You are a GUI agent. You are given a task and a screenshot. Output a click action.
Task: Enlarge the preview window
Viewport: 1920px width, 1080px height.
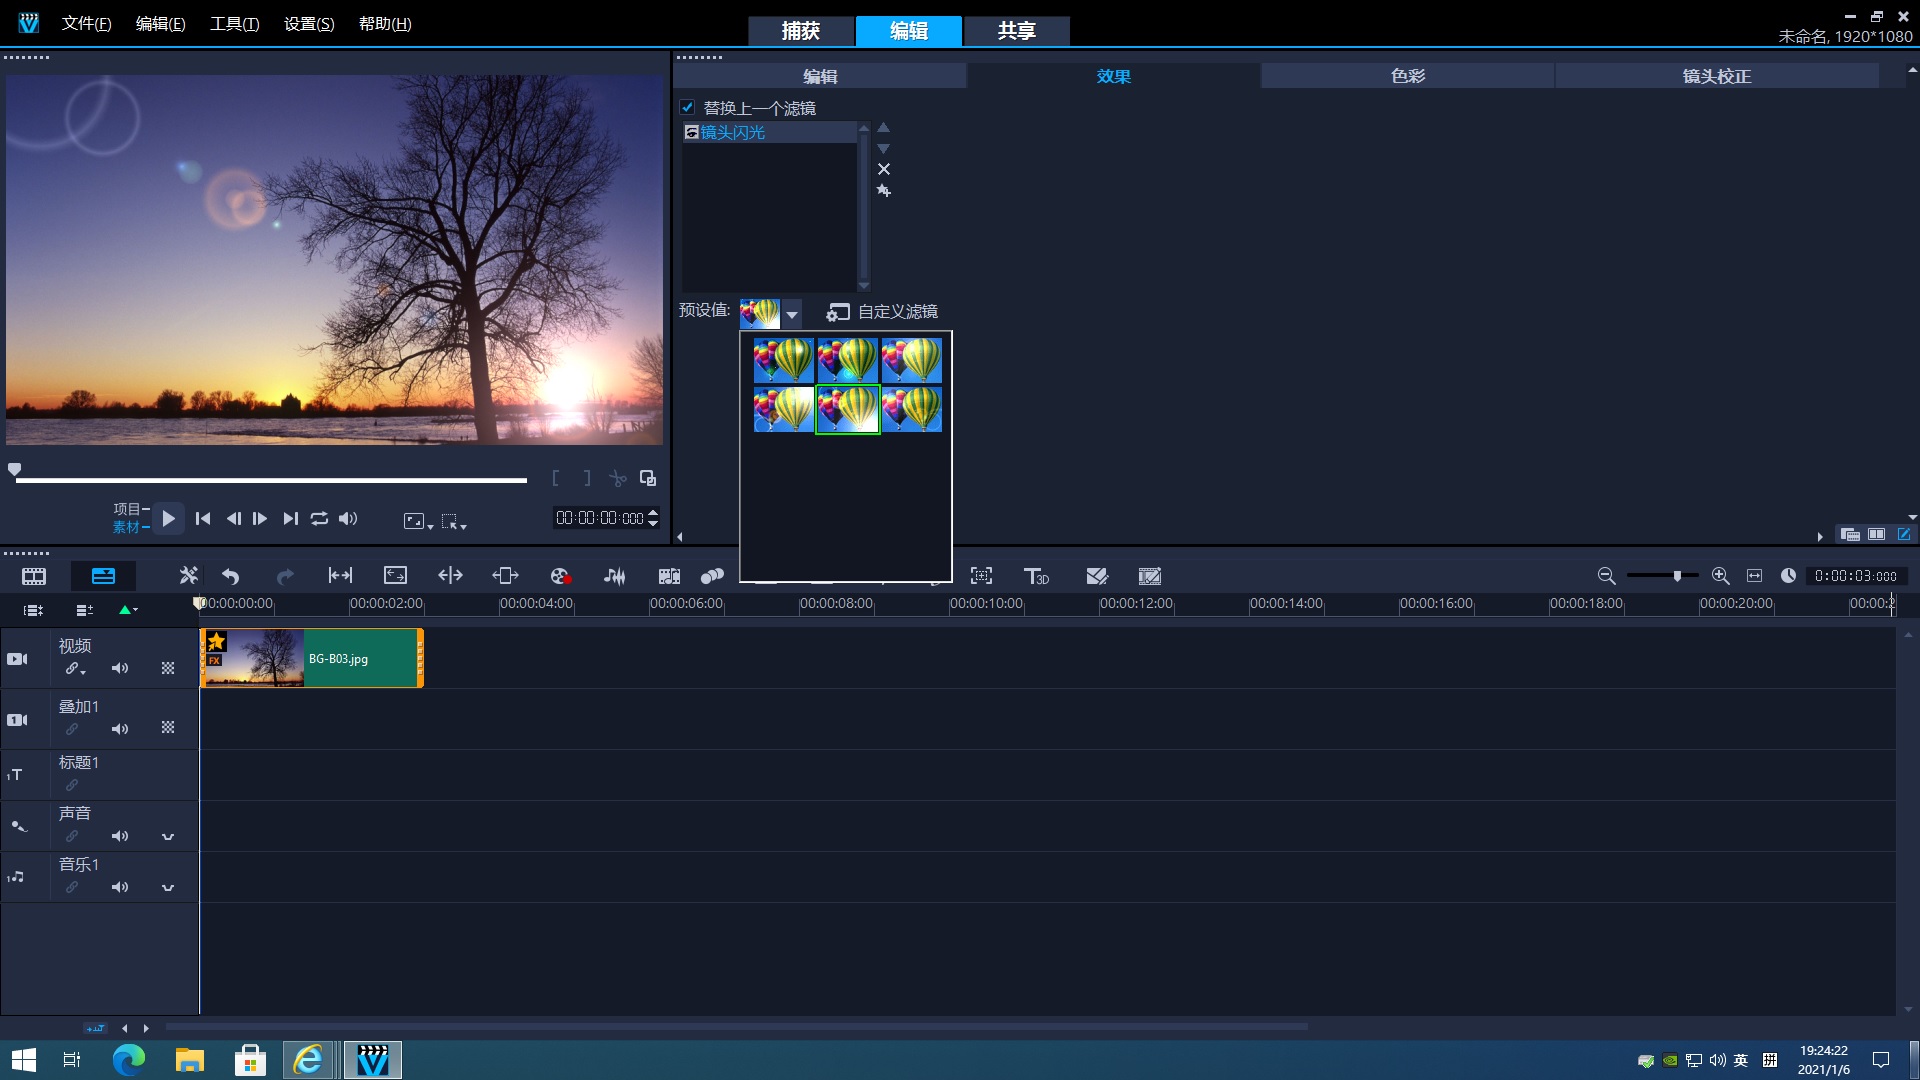[x=648, y=478]
